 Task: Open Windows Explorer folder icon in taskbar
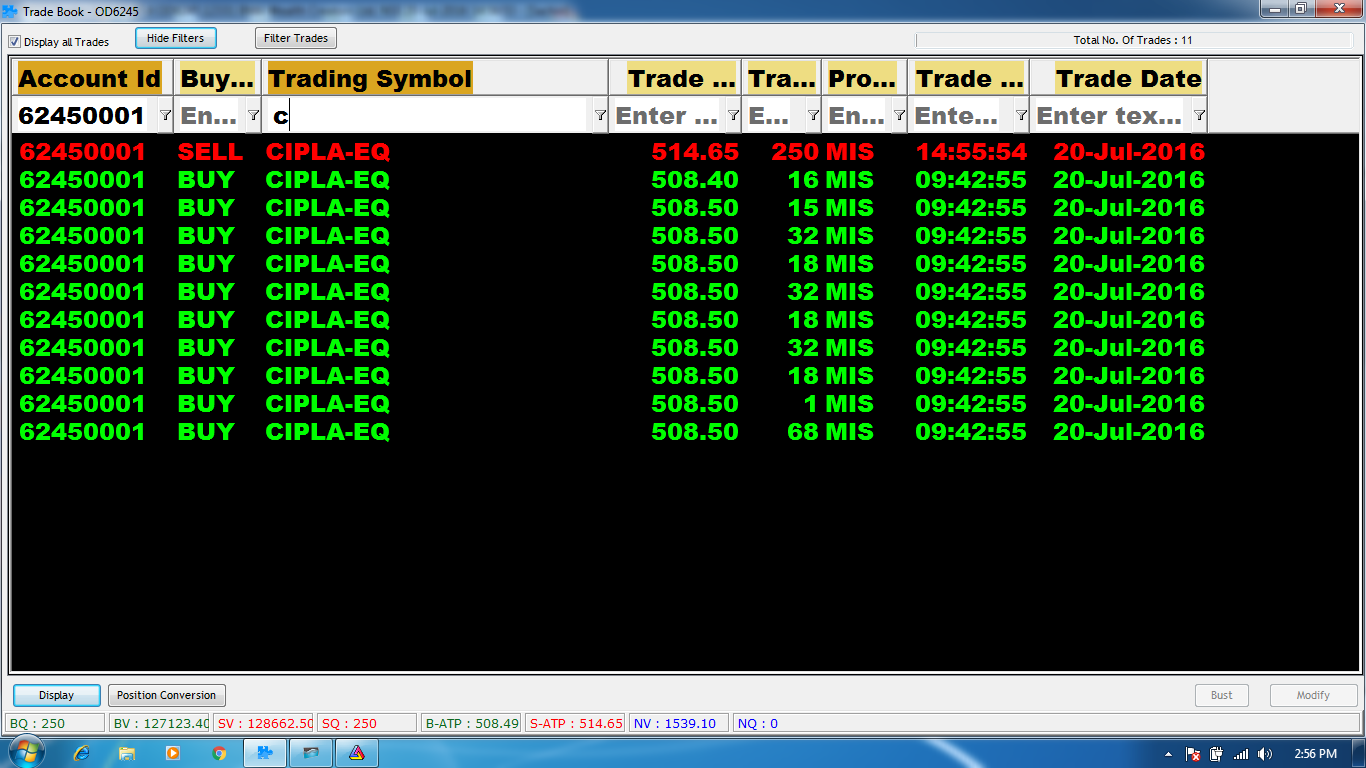click(127, 753)
